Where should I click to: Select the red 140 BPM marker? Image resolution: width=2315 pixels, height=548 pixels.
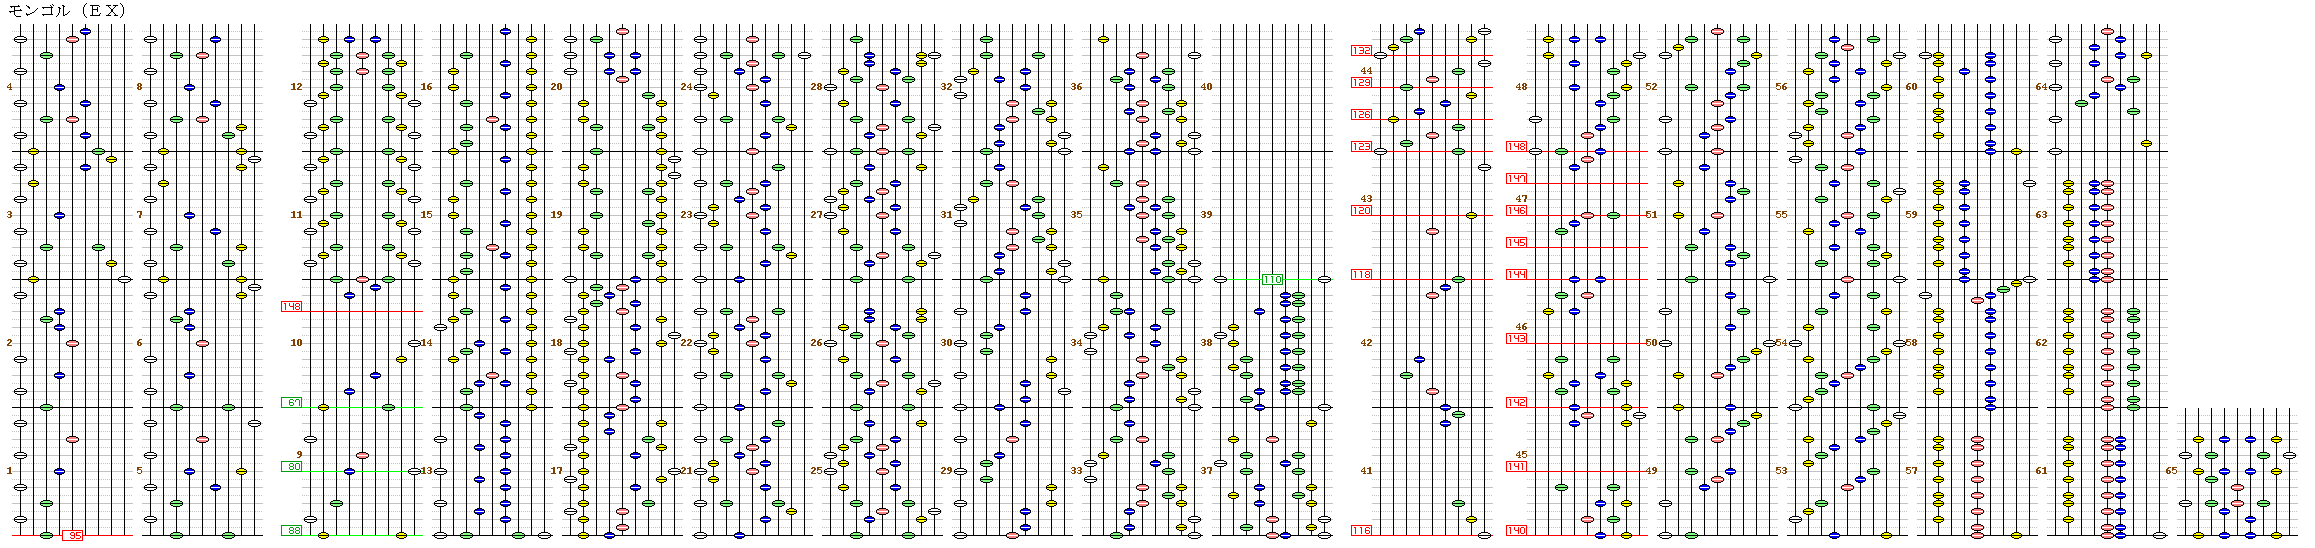[1517, 531]
